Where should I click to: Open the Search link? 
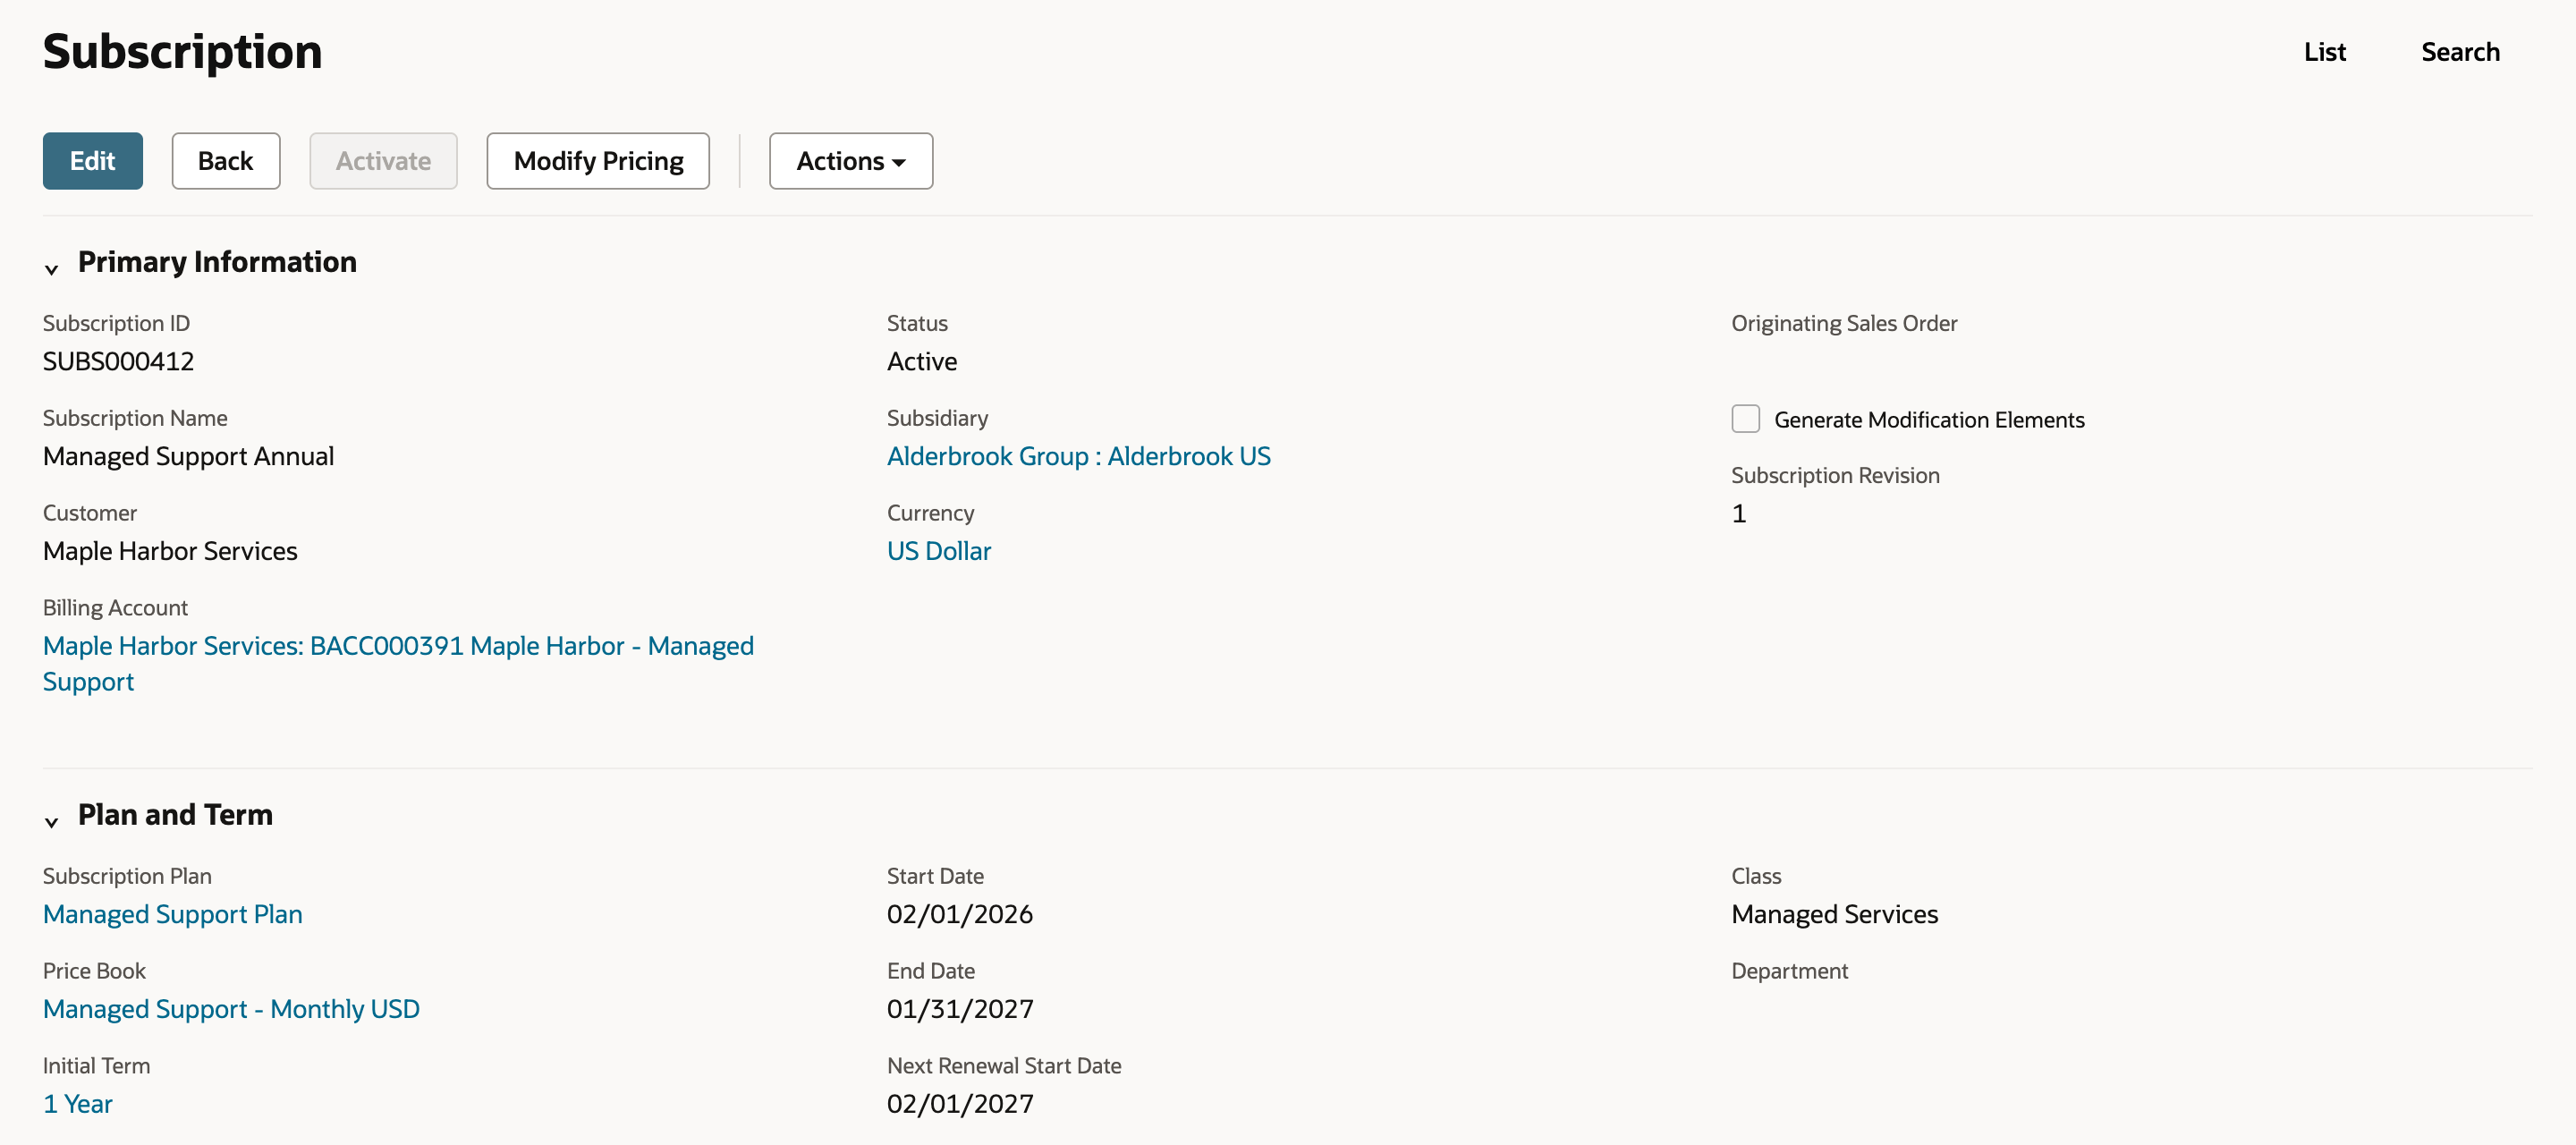pyautogui.click(x=2460, y=52)
